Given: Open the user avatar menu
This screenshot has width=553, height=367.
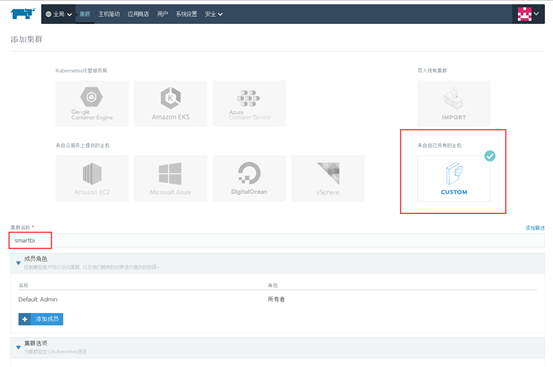Looking at the screenshot, I should (x=528, y=14).
